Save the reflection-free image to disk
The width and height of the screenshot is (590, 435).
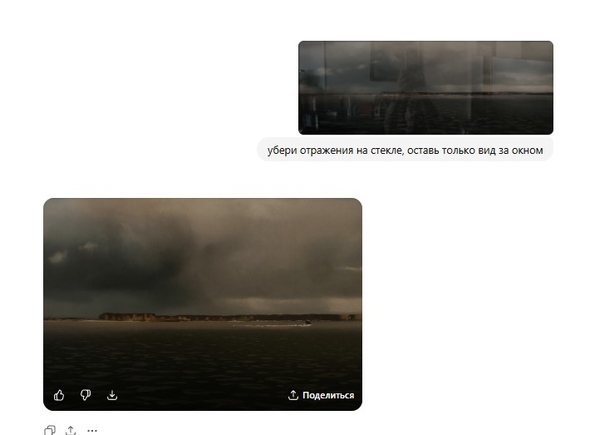click(x=112, y=395)
